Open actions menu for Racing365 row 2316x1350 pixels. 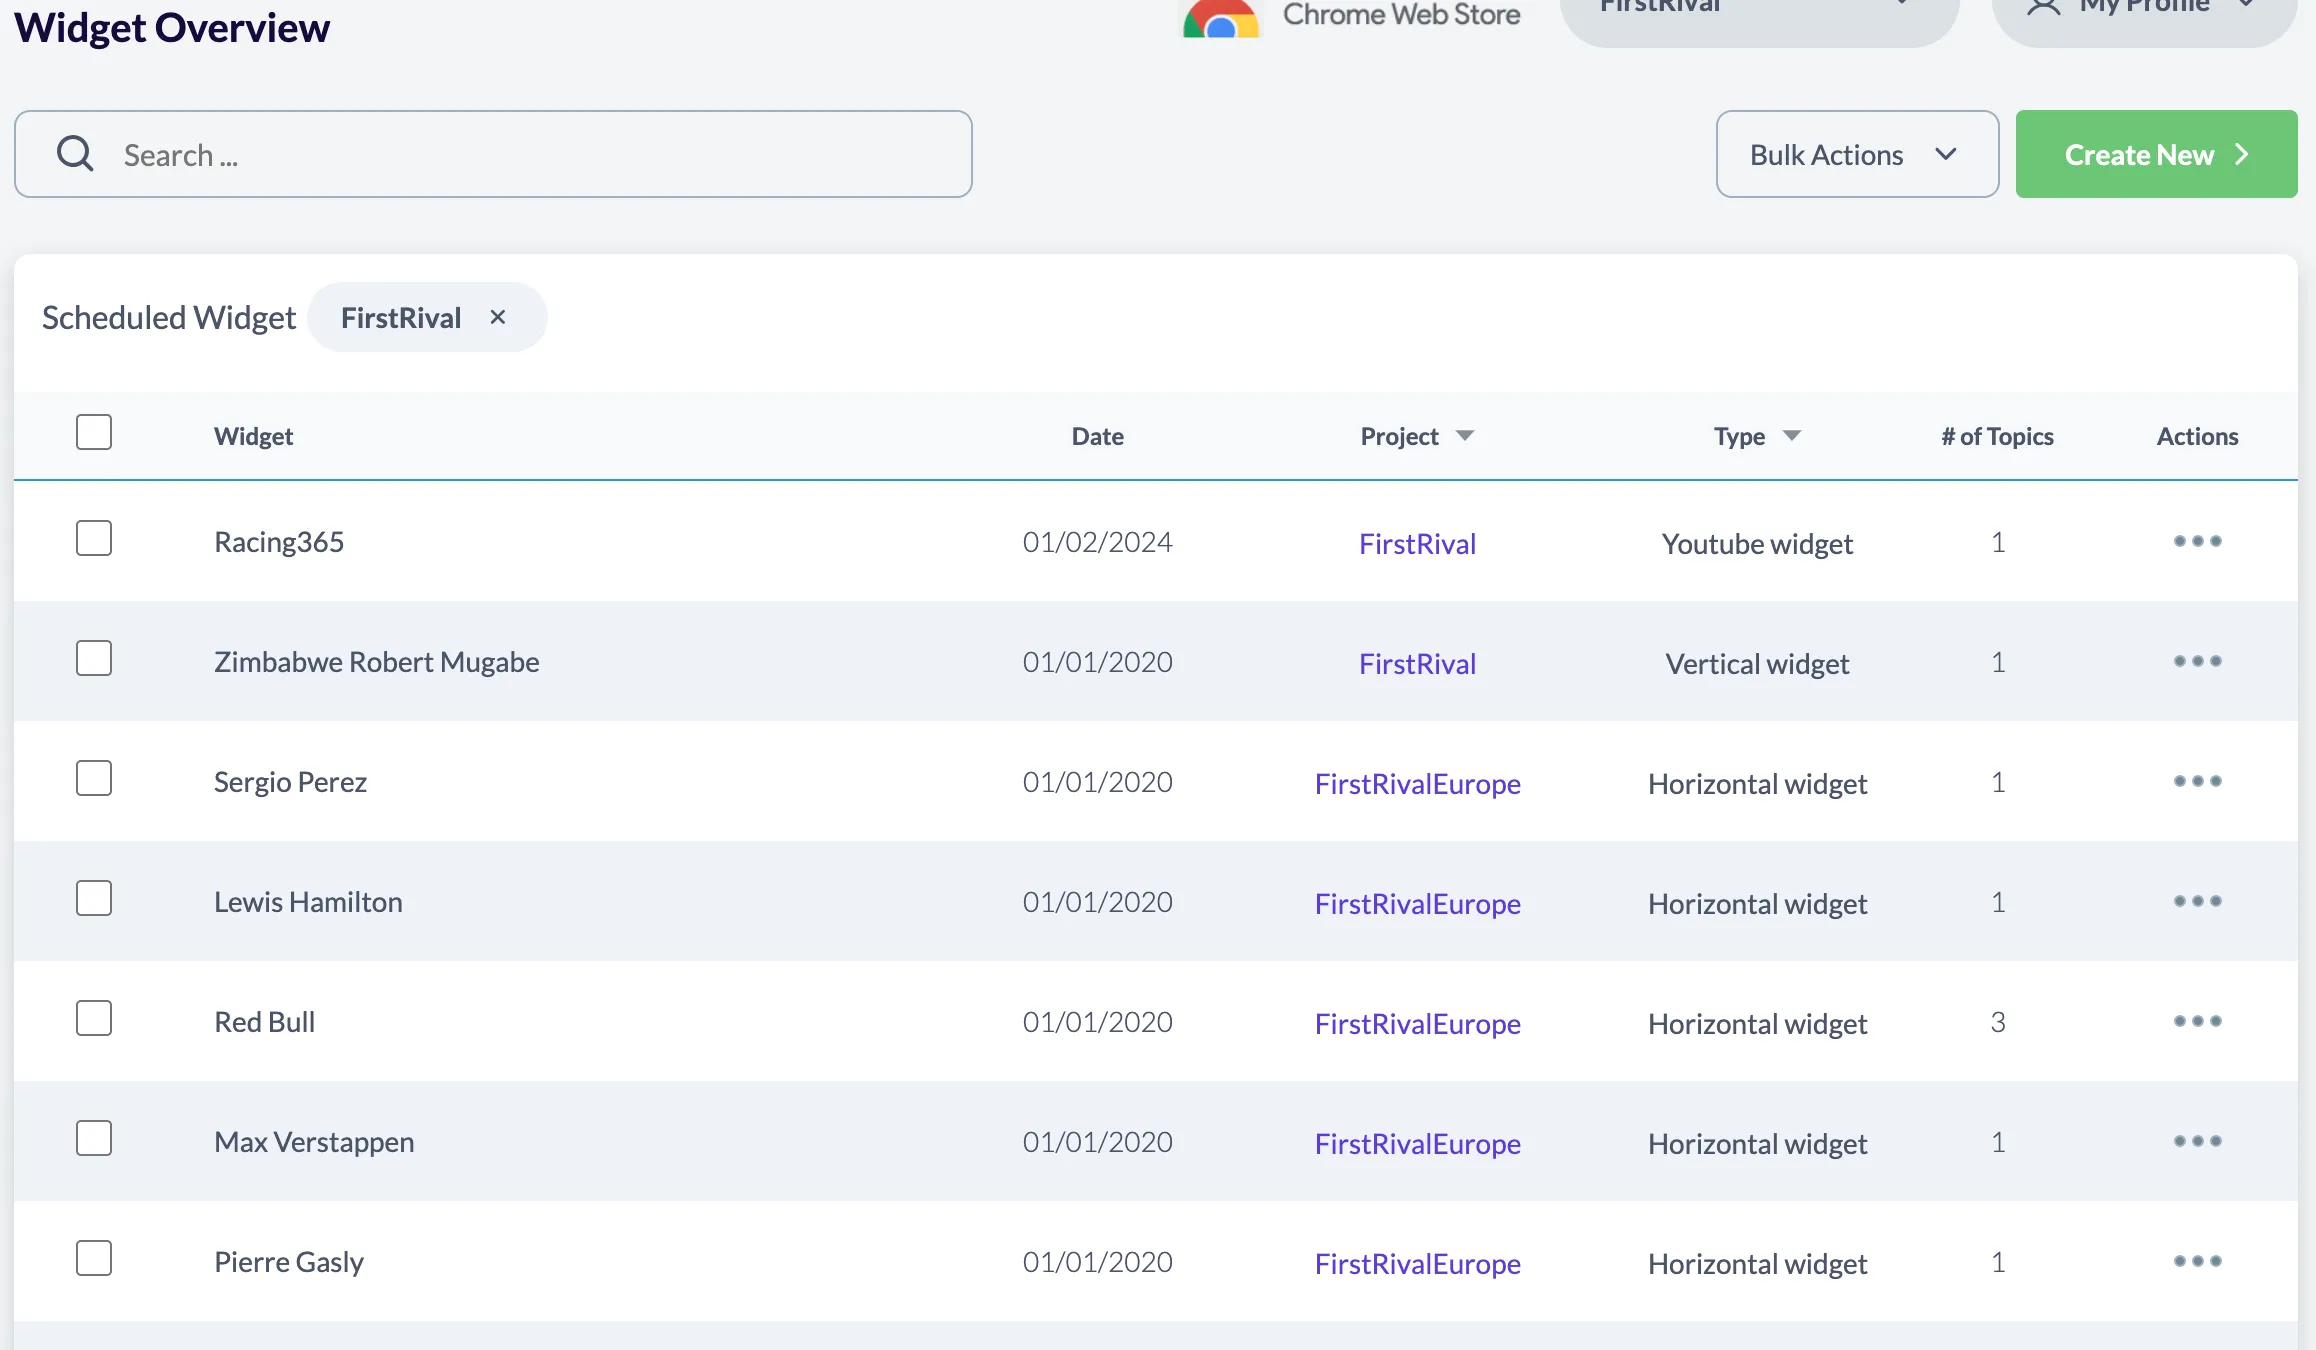2197,541
